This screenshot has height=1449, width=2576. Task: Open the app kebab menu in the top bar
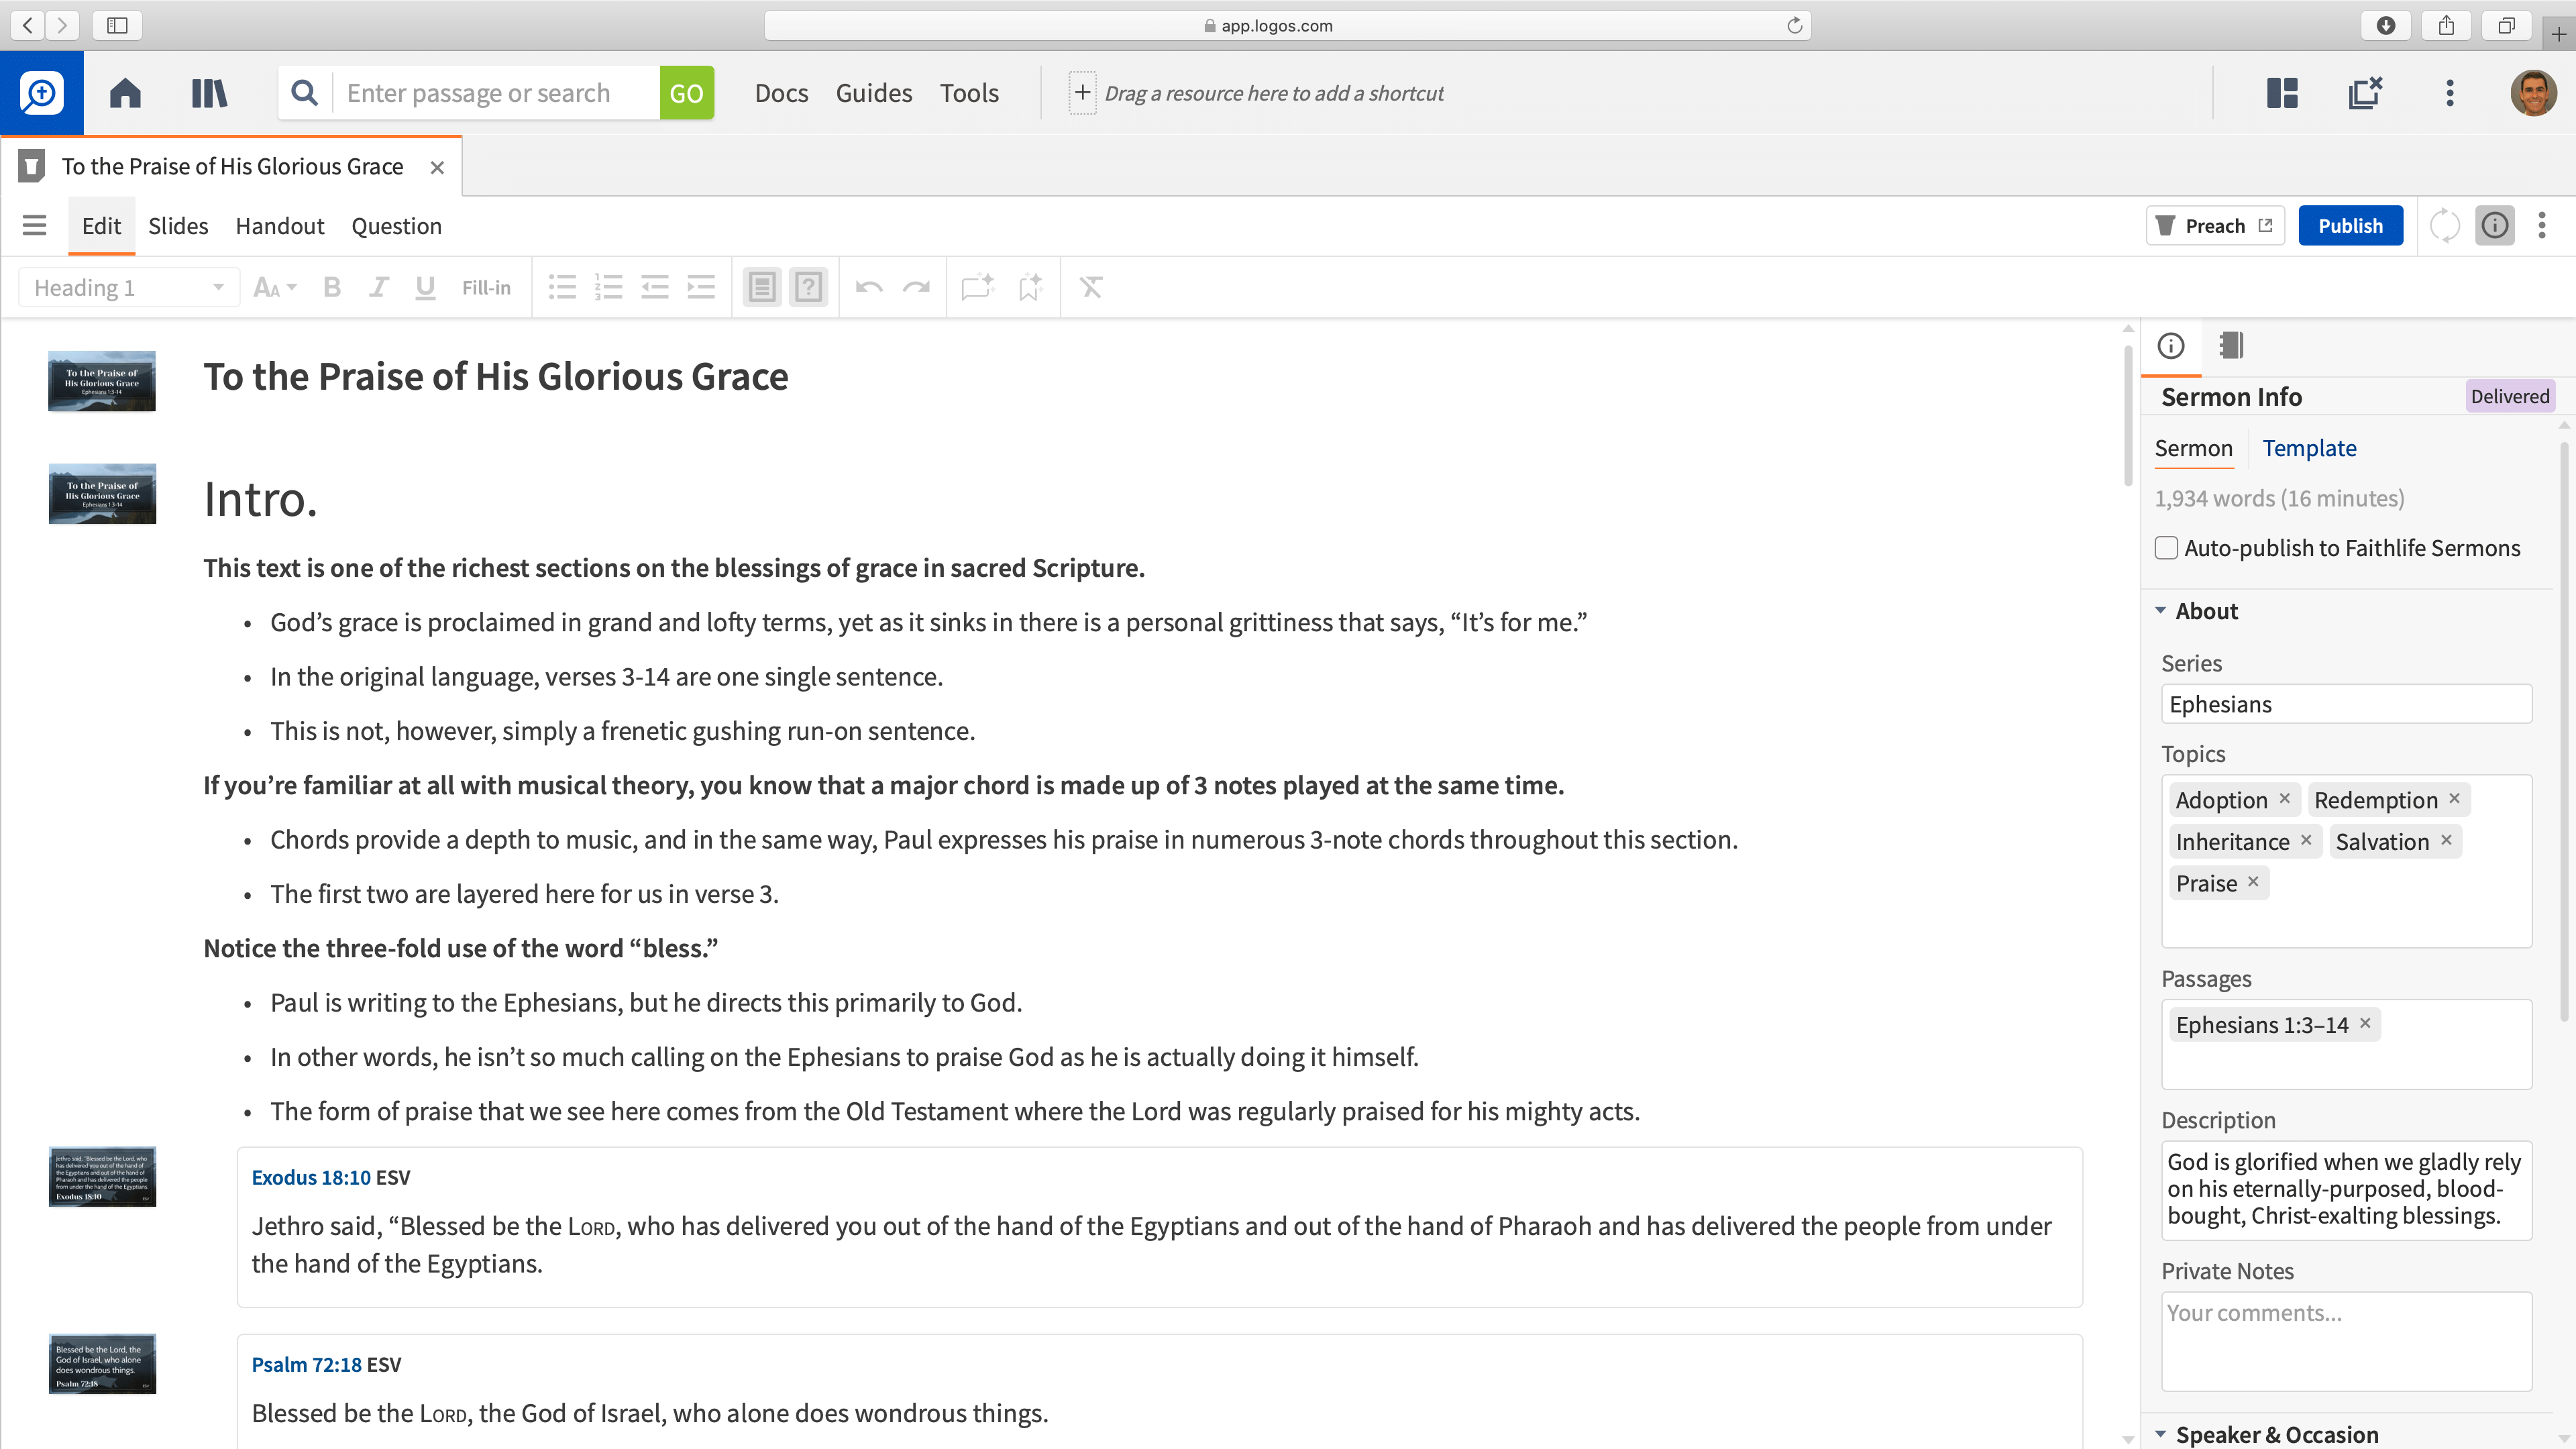coord(2449,93)
